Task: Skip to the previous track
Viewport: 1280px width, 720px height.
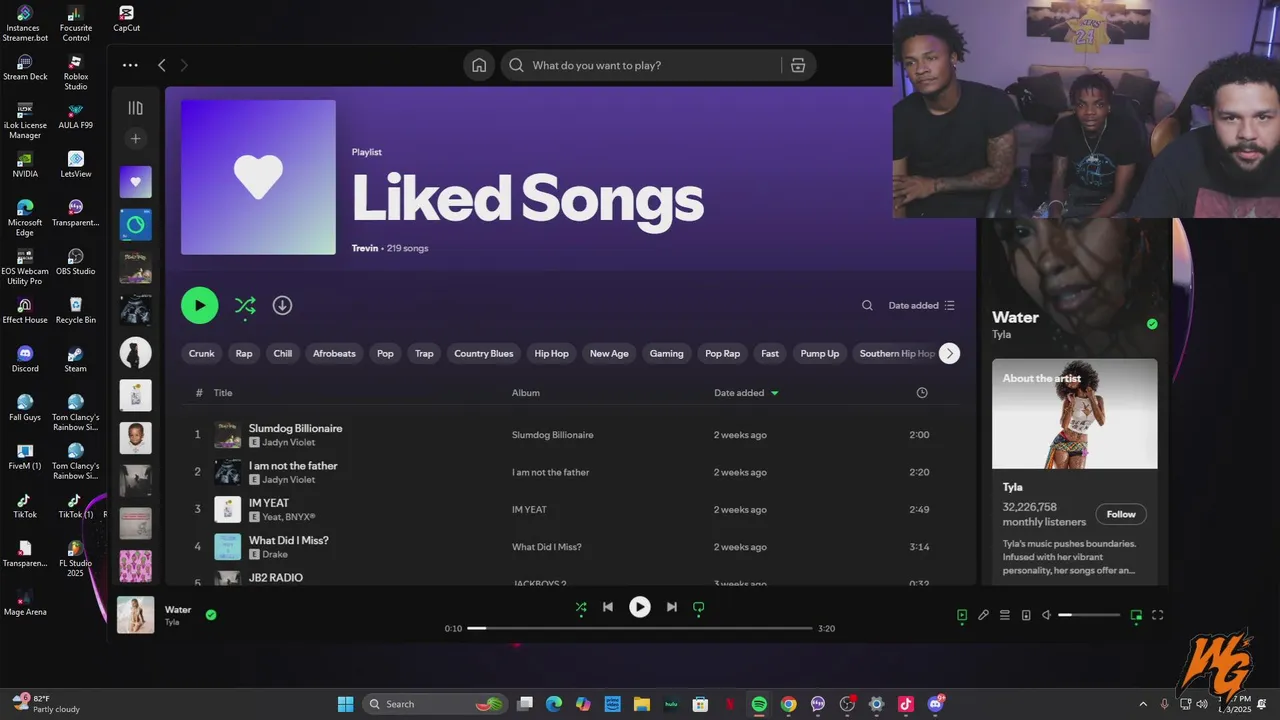Action: click(608, 607)
